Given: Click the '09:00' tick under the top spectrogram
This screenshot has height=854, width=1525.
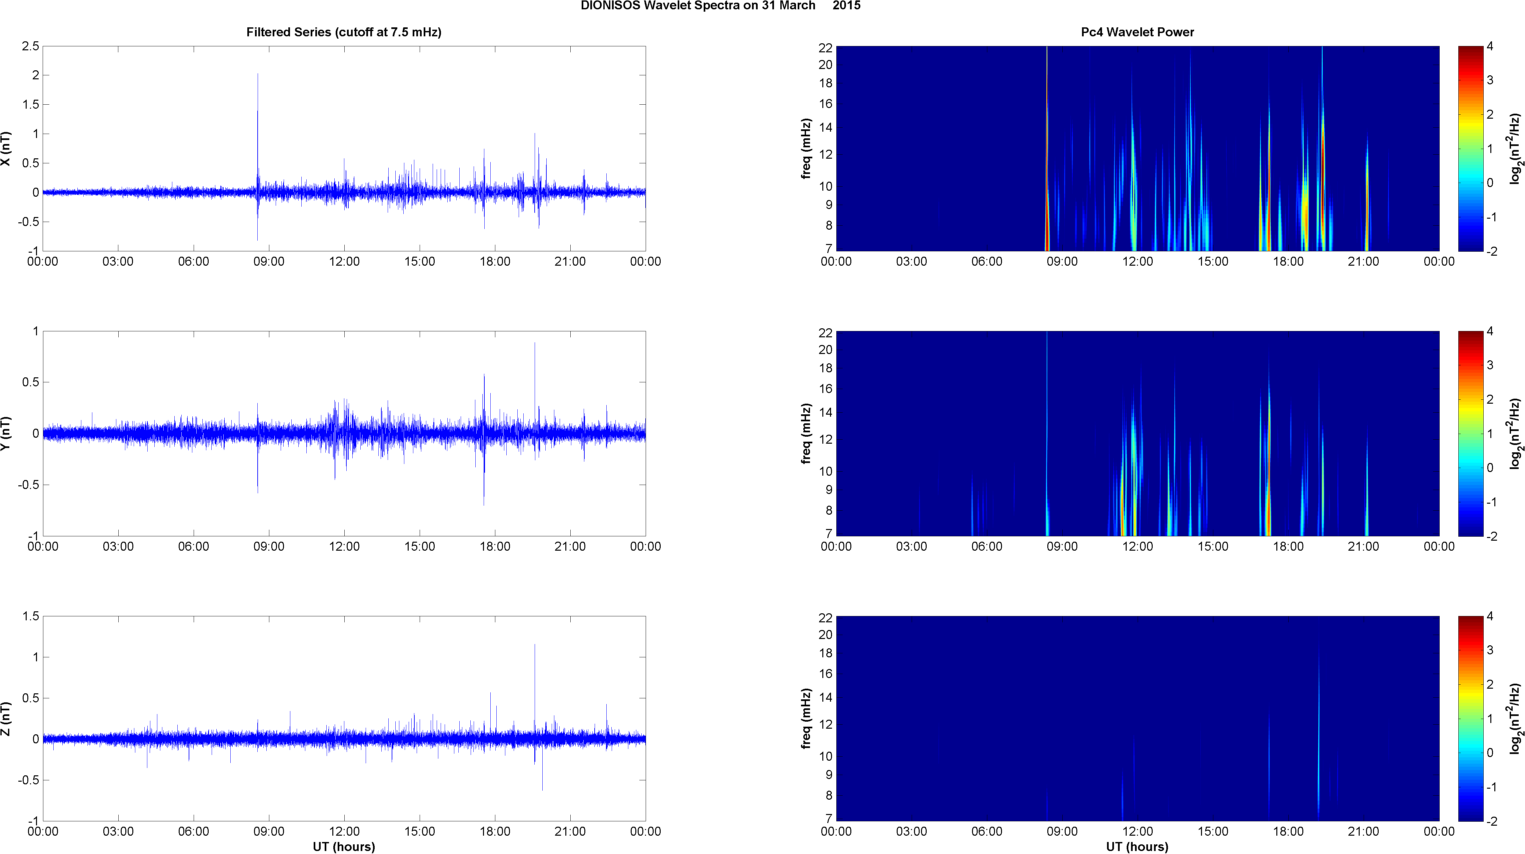Looking at the screenshot, I should (x=1062, y=262).
